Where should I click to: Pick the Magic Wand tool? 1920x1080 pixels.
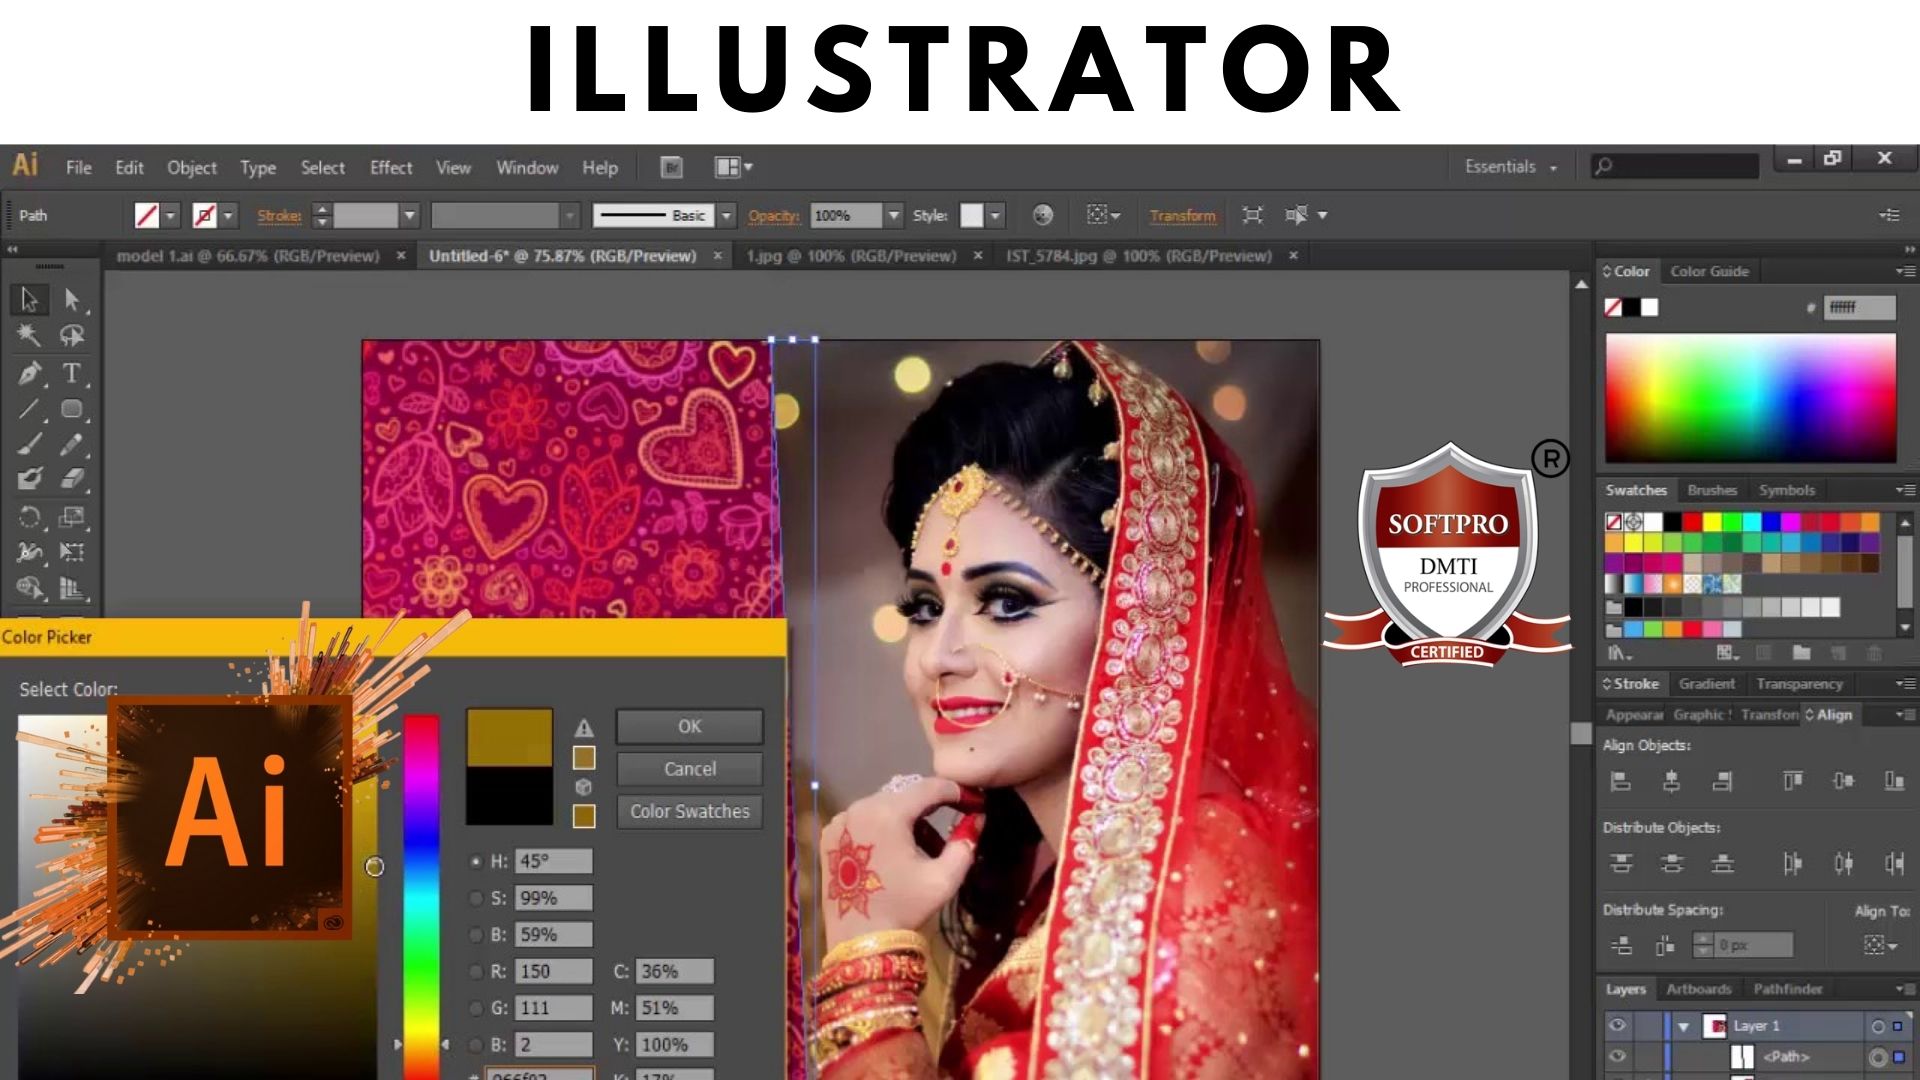coord(29,335)
